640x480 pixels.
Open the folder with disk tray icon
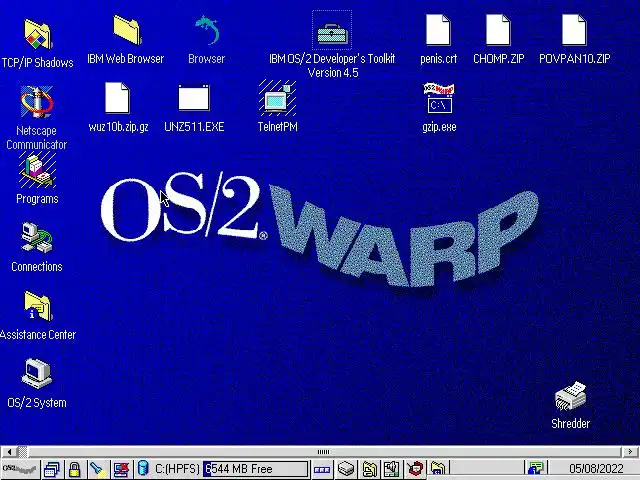438,469
